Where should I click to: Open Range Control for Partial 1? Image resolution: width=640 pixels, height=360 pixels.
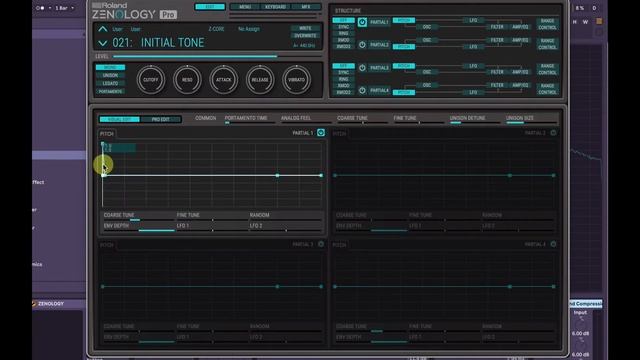pyautogui.click(x=547, y=24)
